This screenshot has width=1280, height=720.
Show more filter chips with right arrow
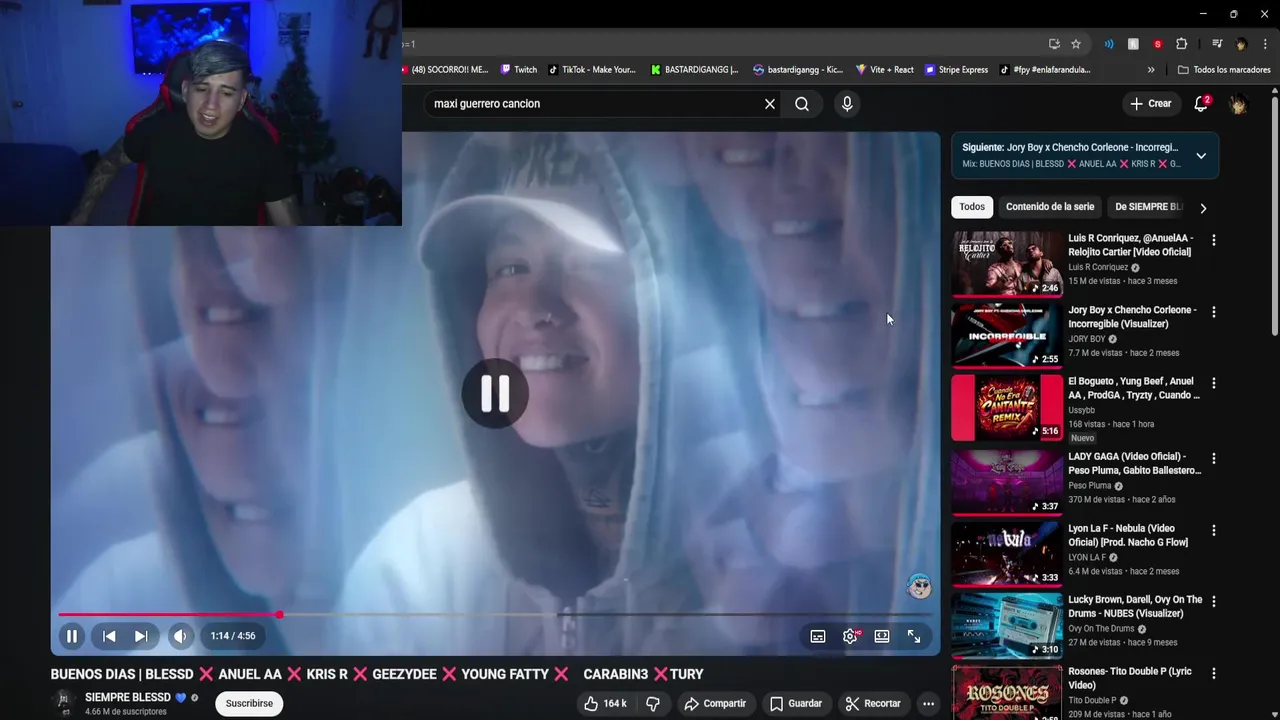(1203, 208)
